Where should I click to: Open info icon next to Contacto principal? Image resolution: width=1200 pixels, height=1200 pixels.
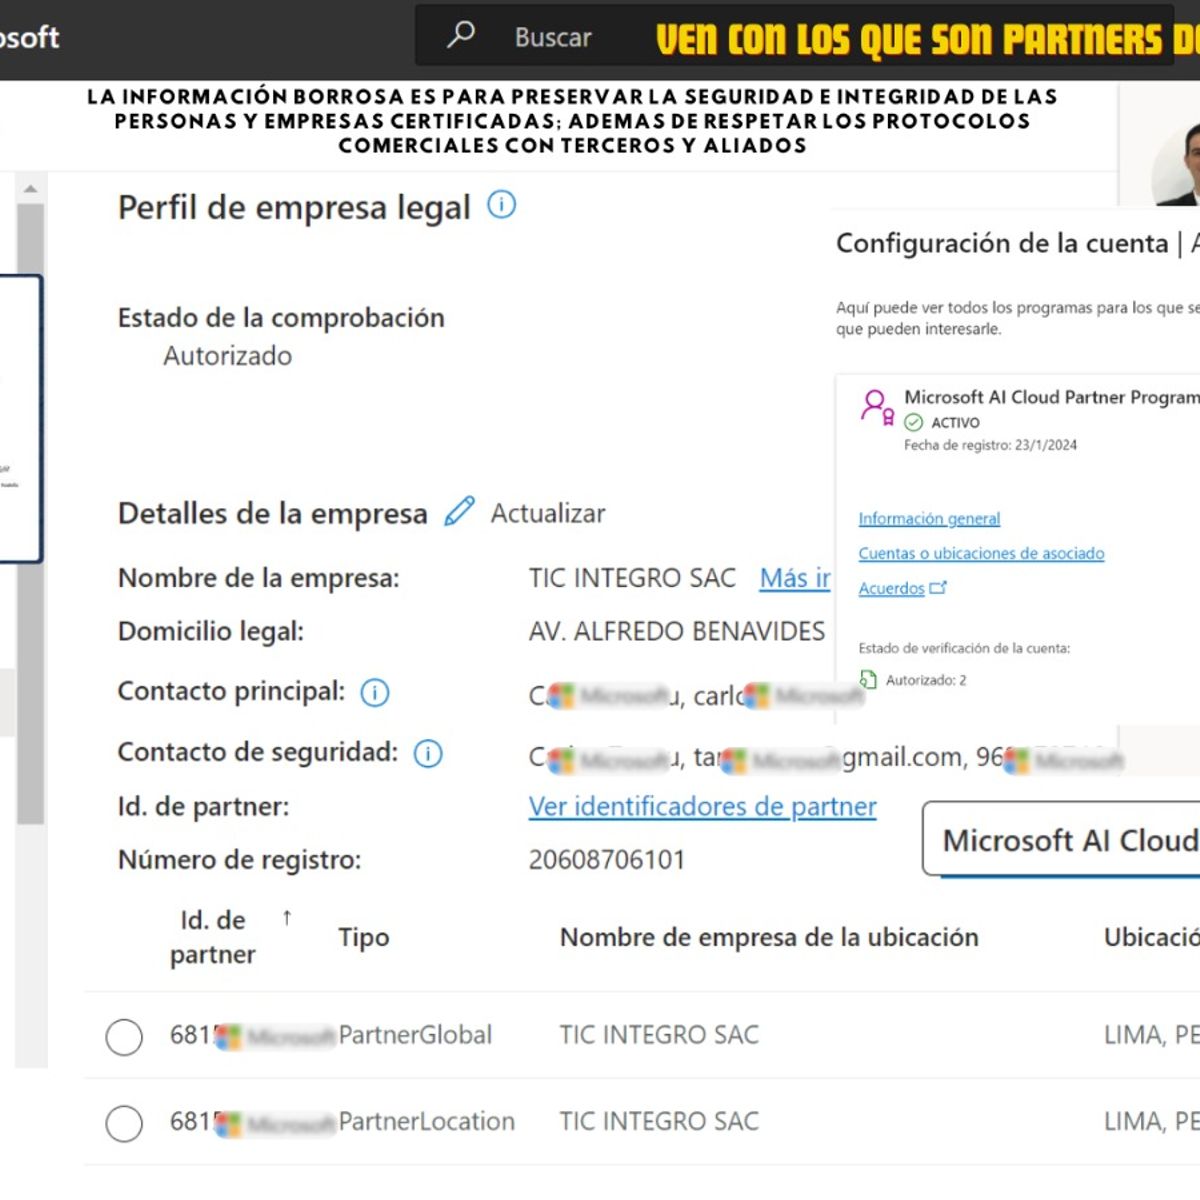click(x=373, y=692)
